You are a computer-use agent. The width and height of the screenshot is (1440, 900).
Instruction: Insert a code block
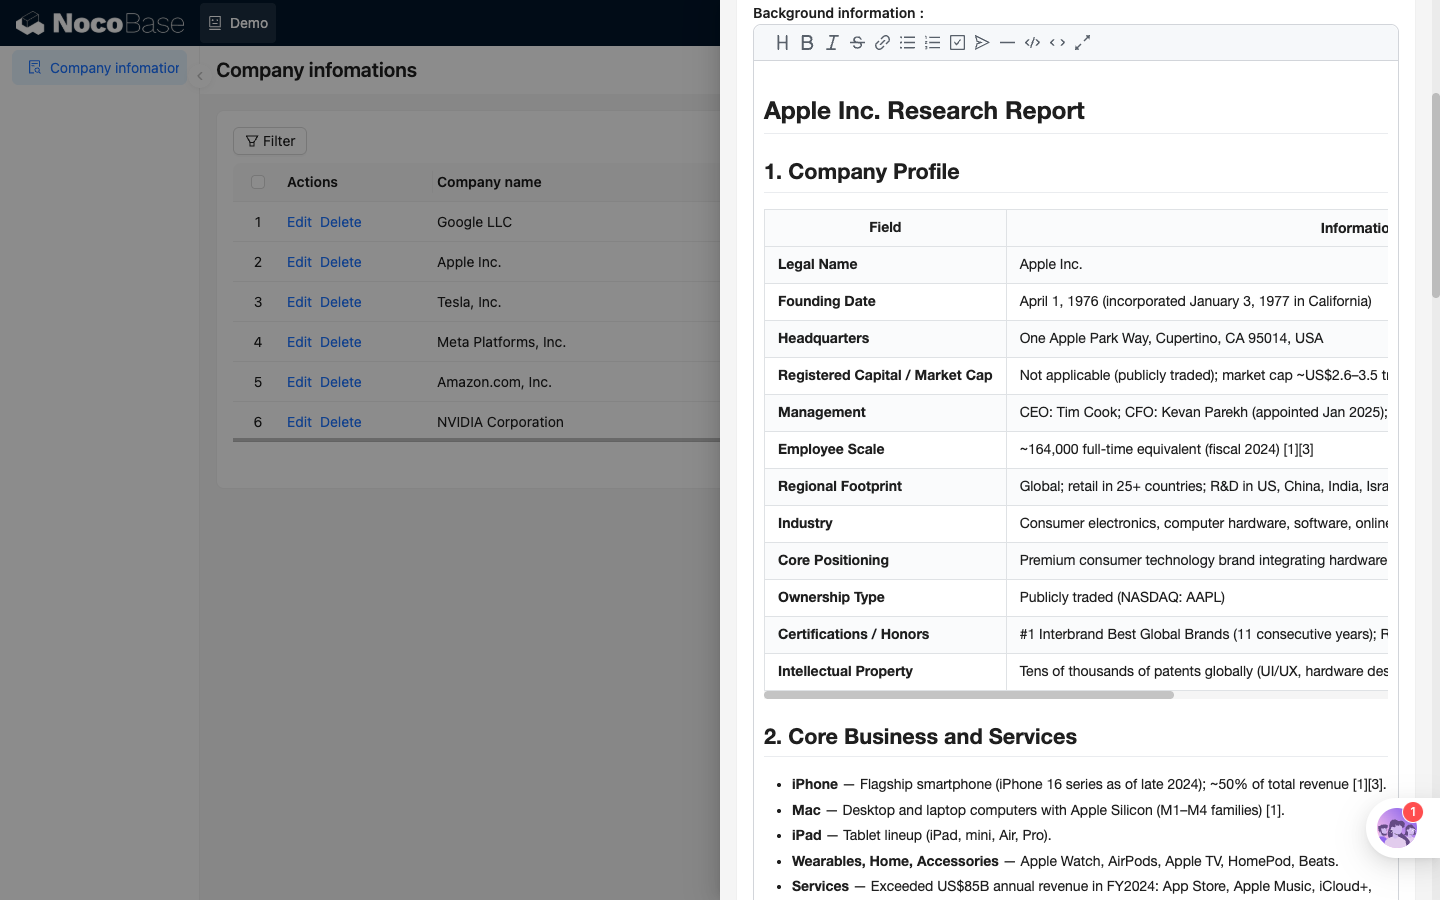click(x=1032, y=43)
